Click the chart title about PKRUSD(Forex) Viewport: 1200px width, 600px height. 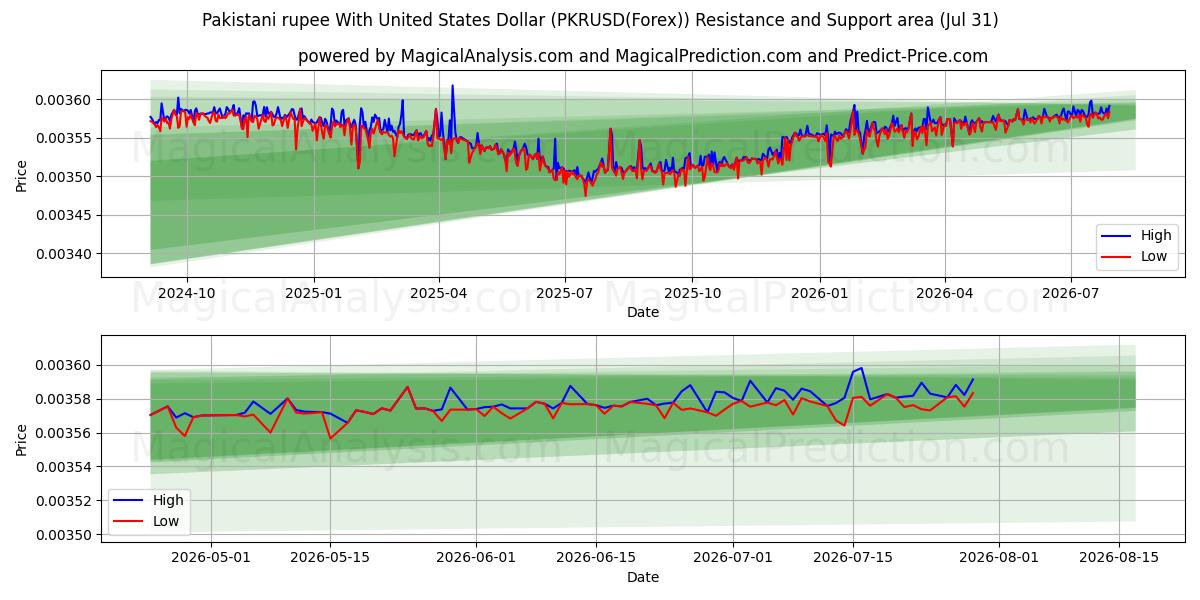600,20
